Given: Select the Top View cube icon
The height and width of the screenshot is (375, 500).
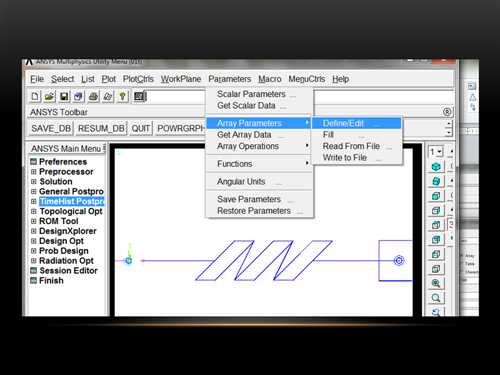Looking at the screenshot, I should [x=436, y=225].
